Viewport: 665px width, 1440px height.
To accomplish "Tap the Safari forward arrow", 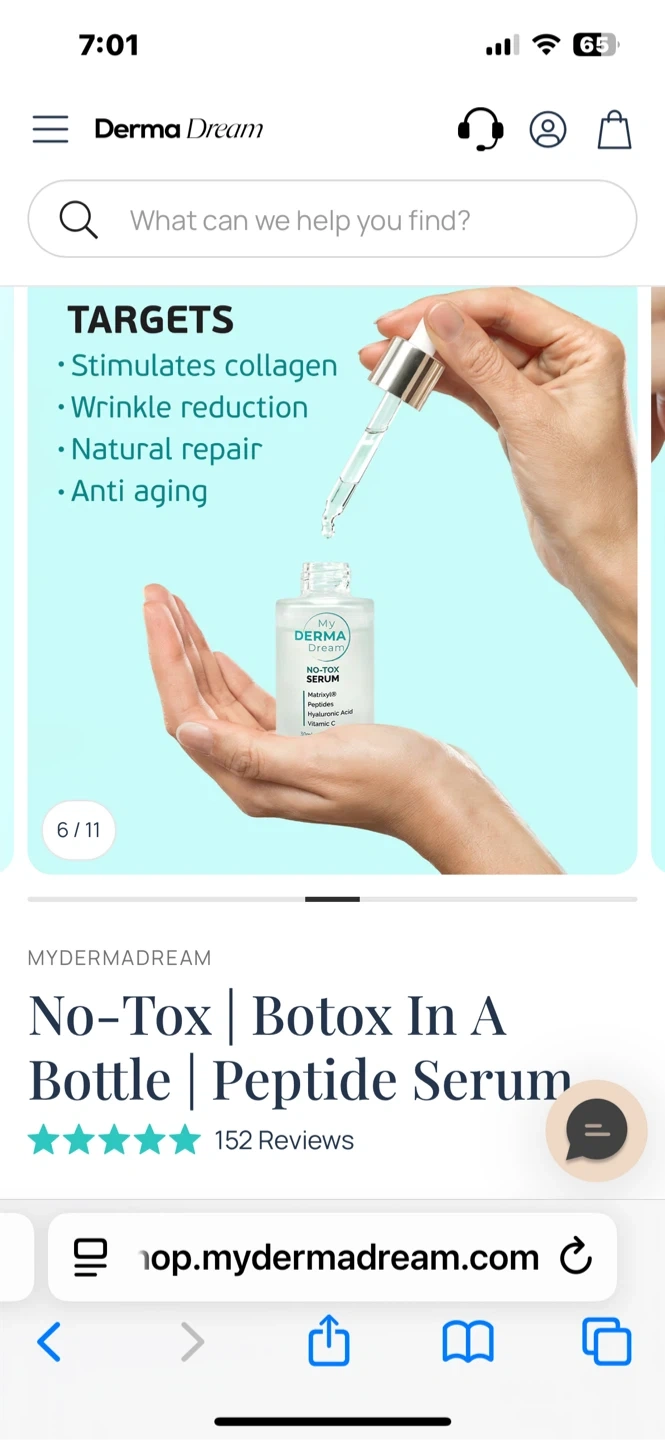I will pos(192,1342).
